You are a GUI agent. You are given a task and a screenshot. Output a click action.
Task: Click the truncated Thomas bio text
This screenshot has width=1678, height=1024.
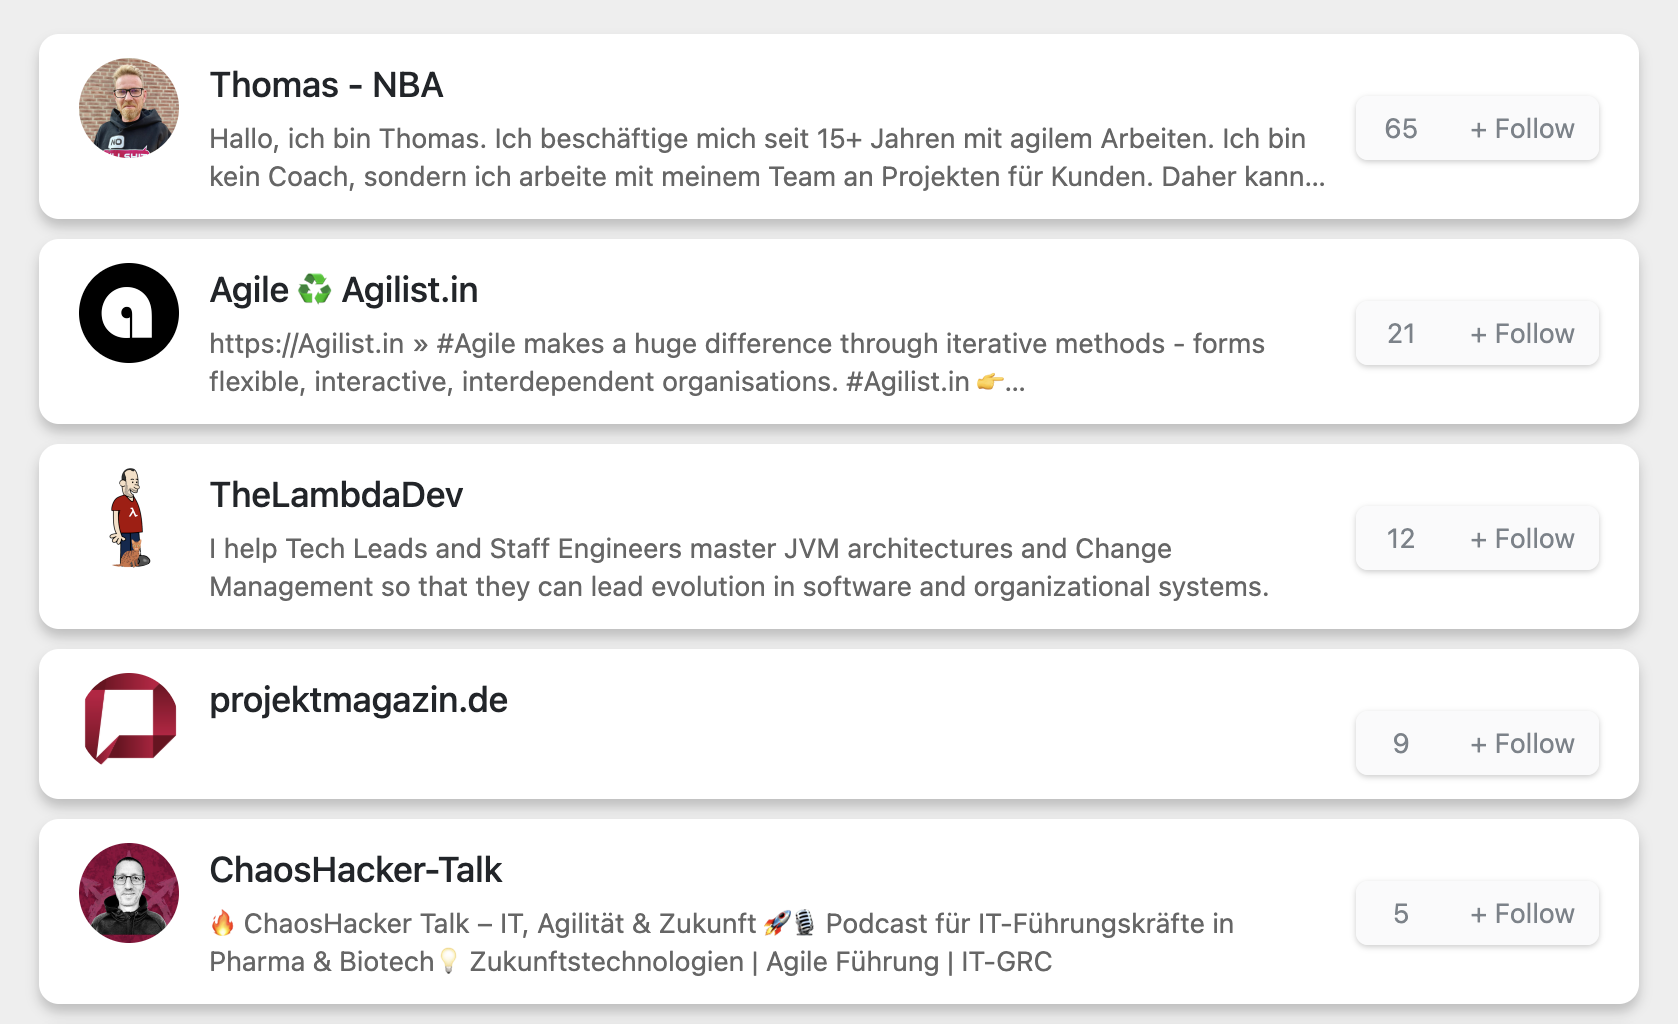[x=766, y=158]
